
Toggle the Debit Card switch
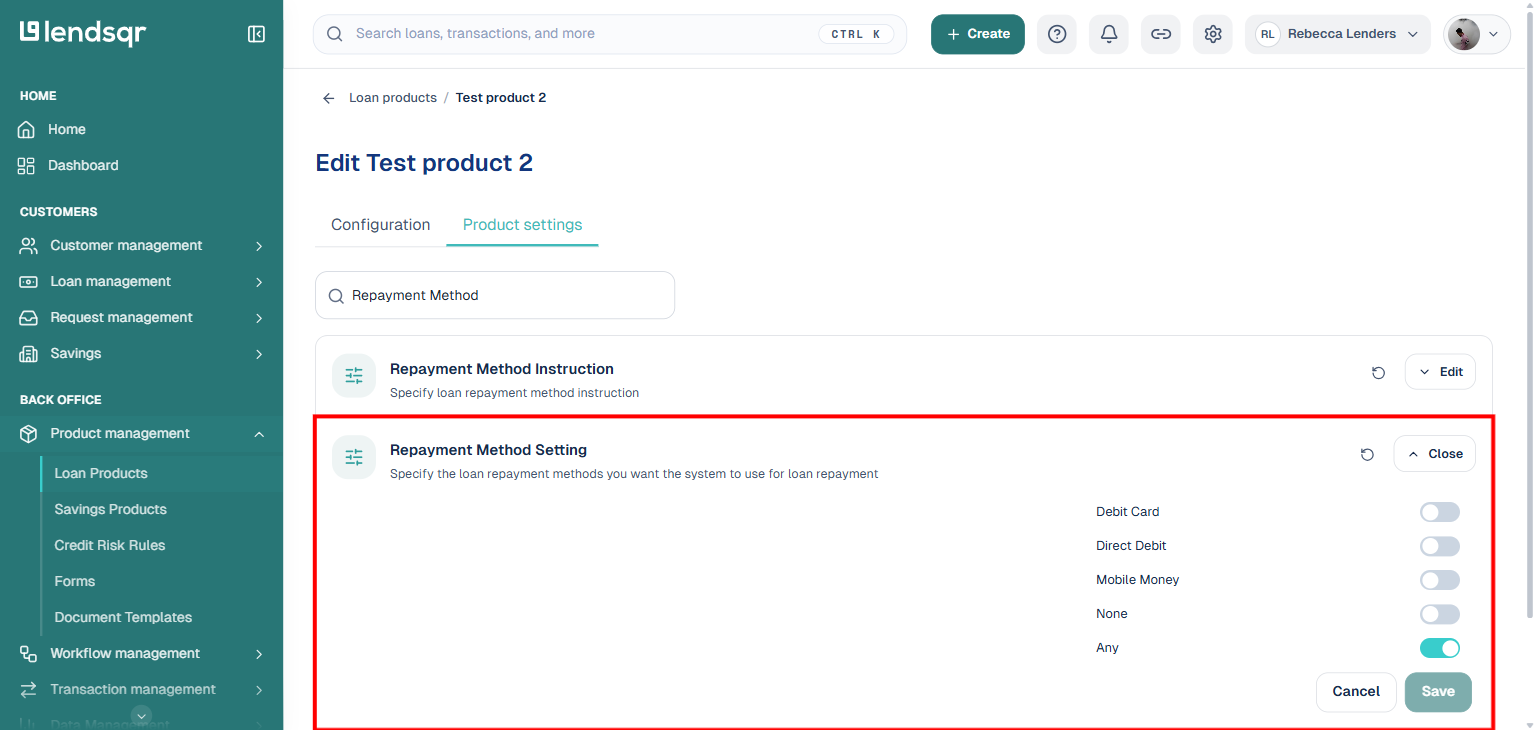tap(1440, 512)
